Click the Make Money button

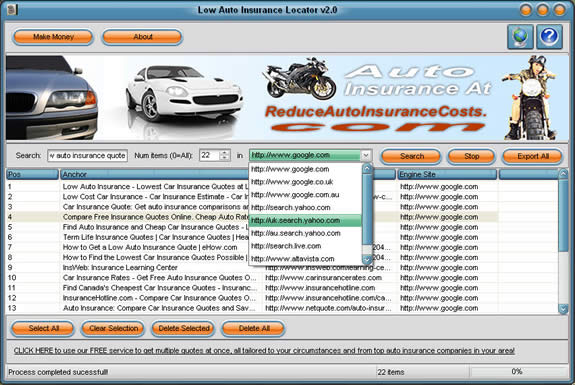[x=53, y=37]
